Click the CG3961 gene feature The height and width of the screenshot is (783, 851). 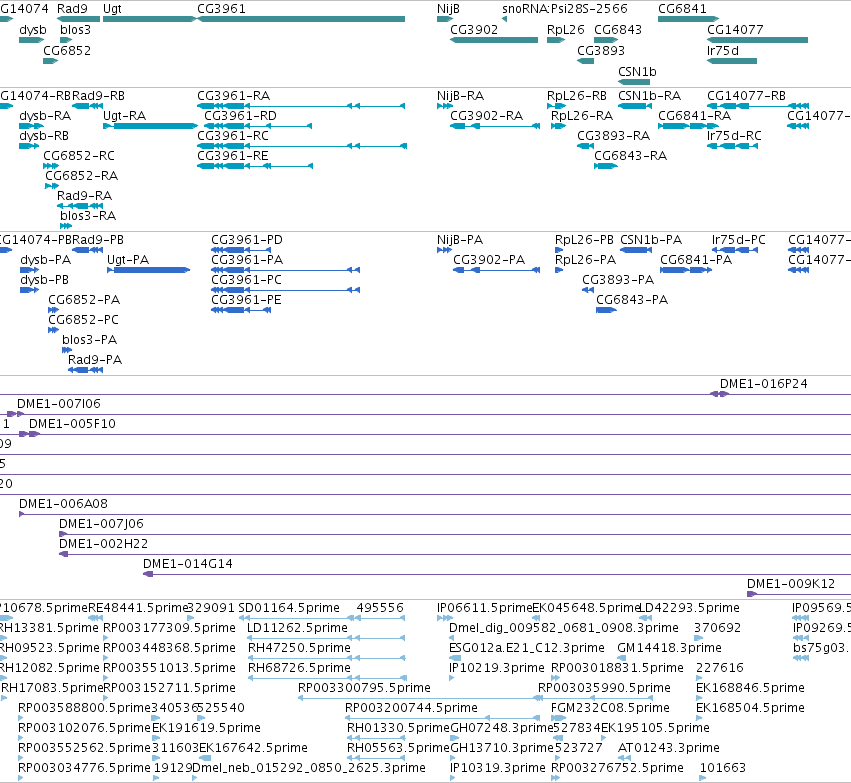301,19
